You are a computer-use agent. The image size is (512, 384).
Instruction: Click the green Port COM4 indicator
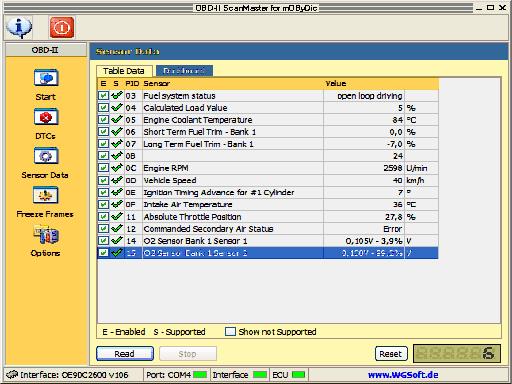click(200, 375)
